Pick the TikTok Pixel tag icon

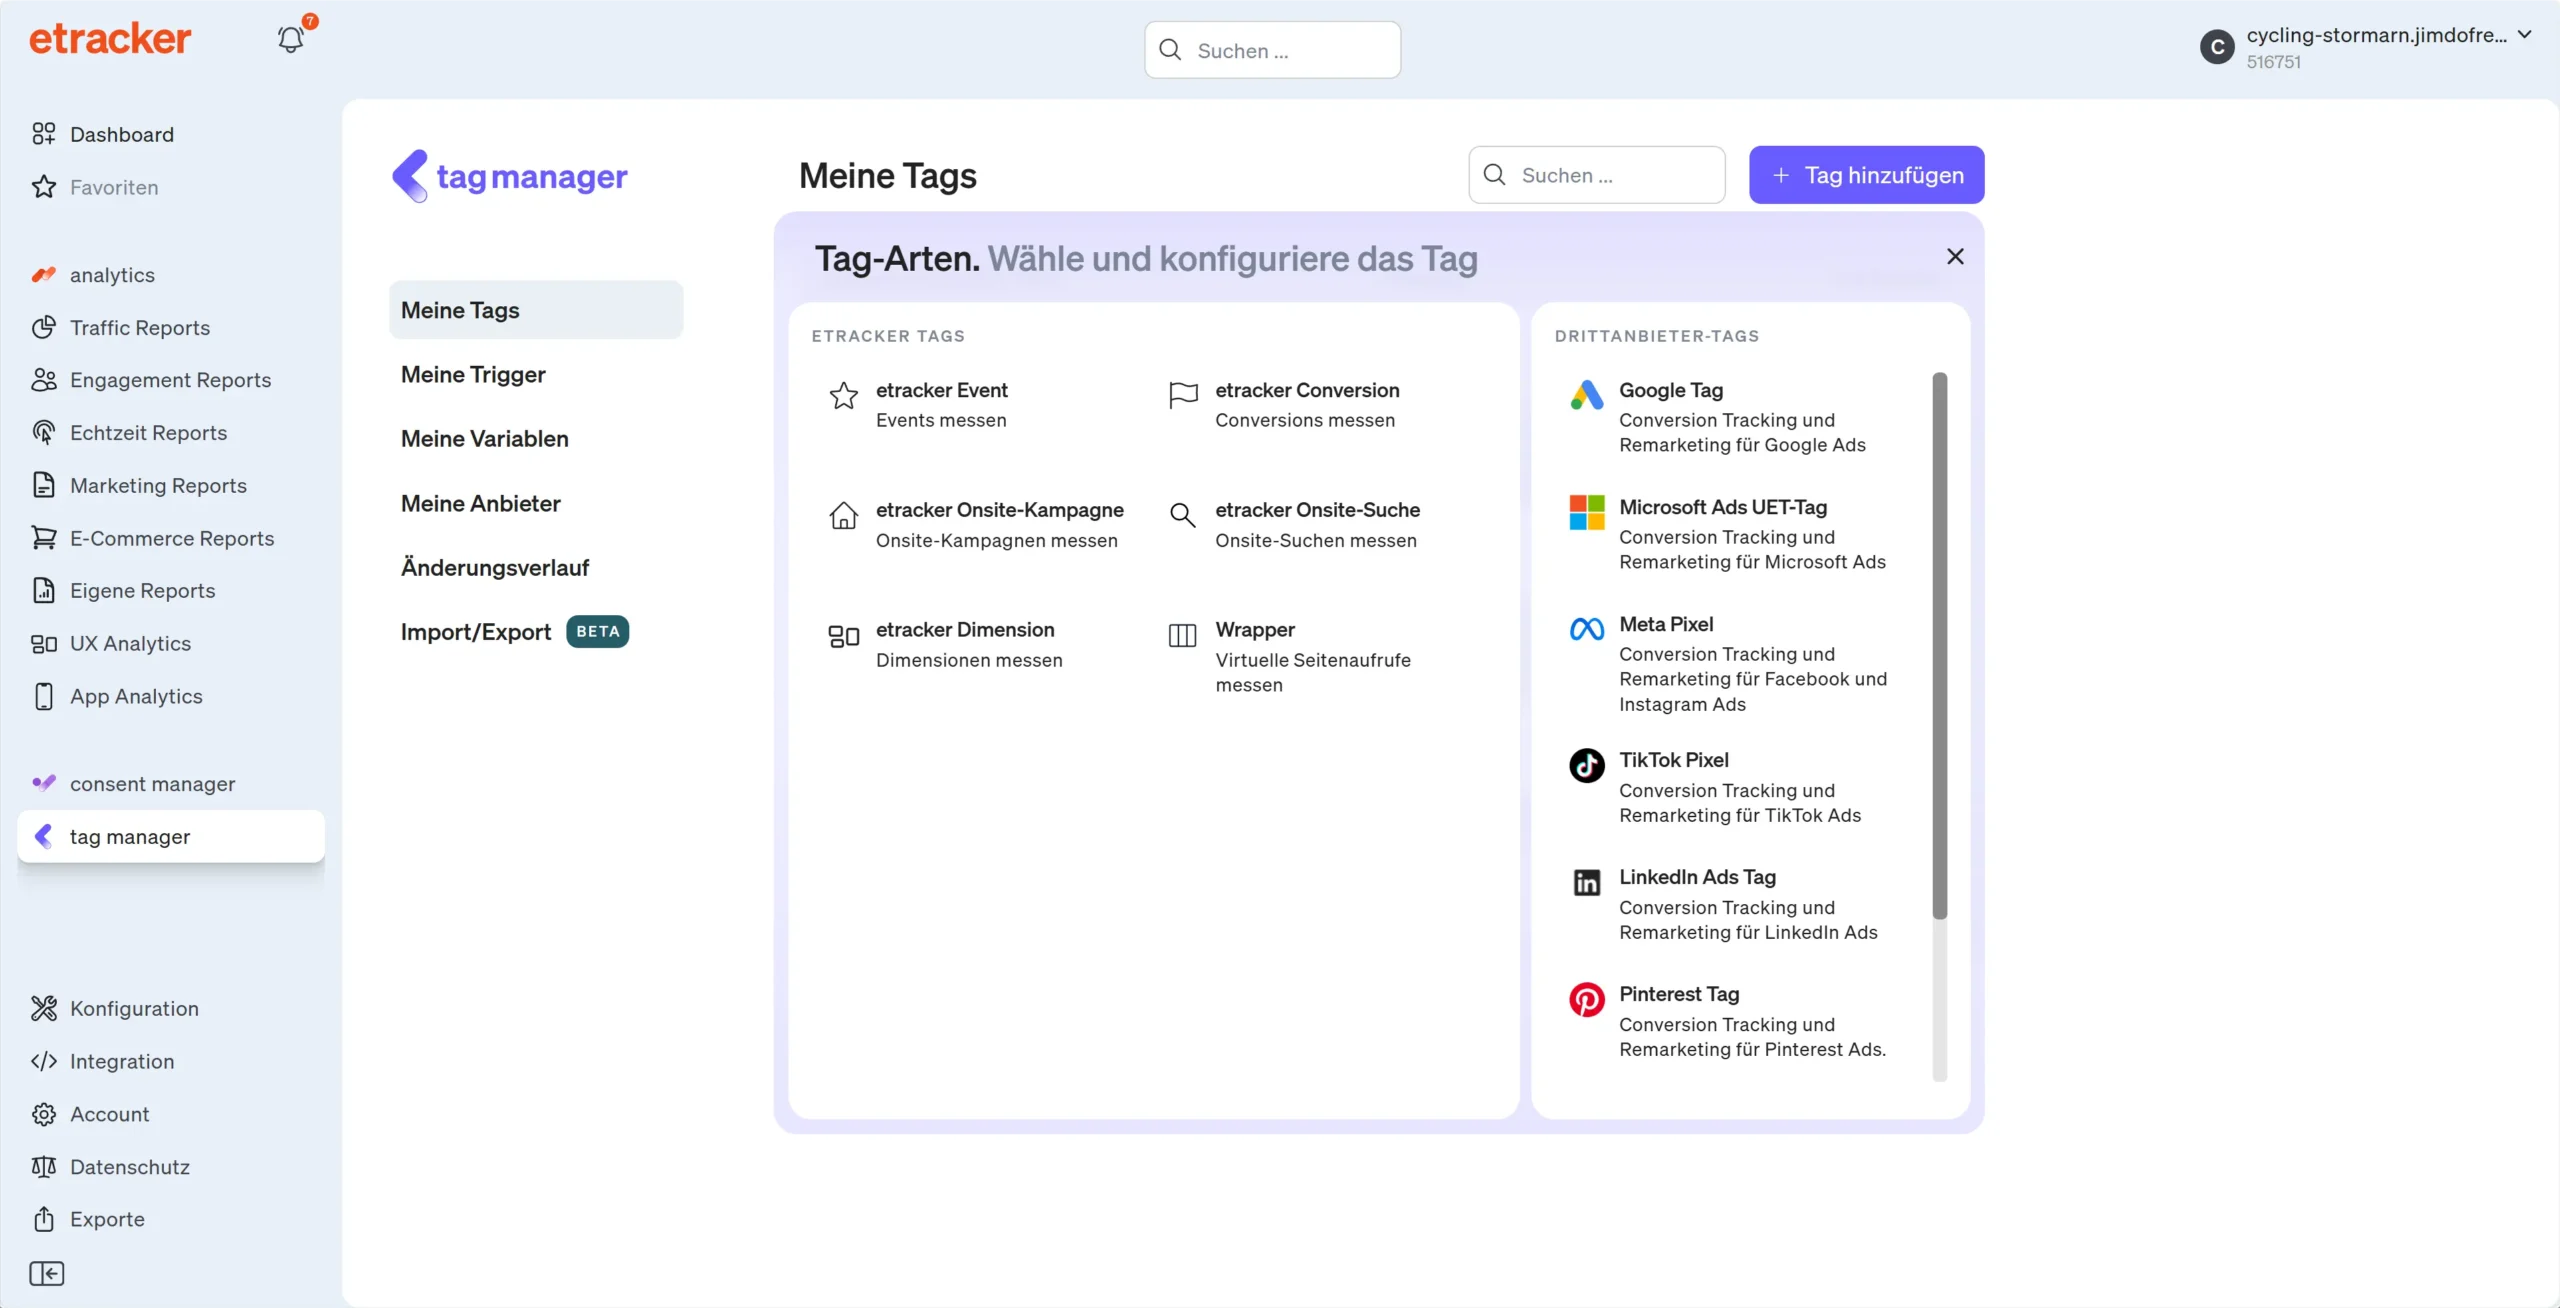[x=1586, y=765]
